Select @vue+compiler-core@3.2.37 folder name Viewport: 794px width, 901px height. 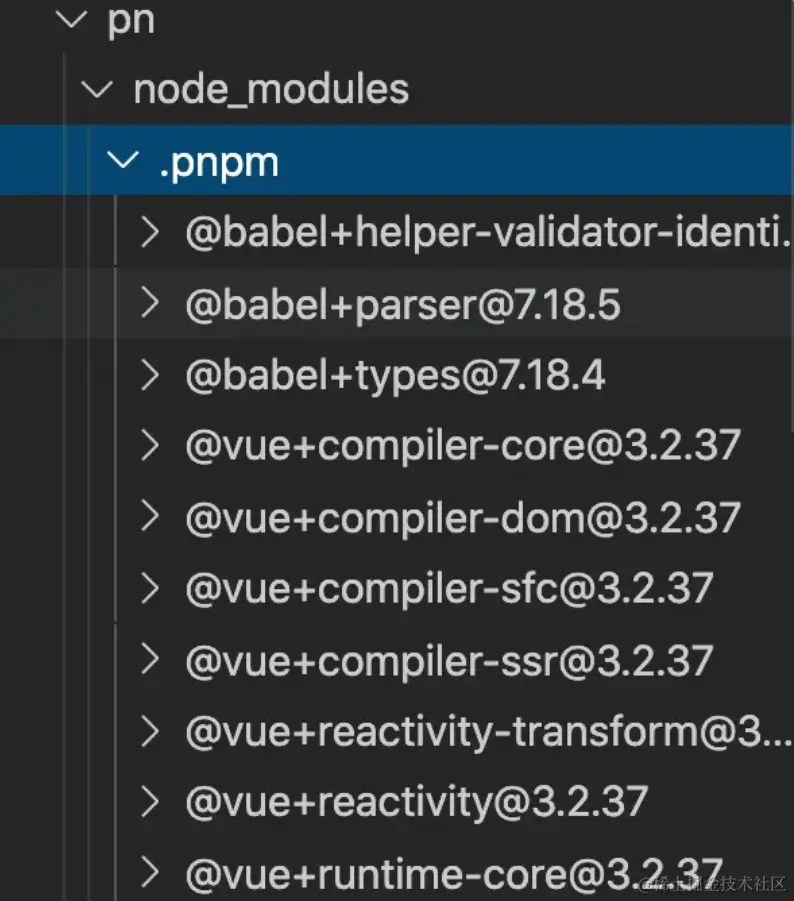click(x=463, y=446)
